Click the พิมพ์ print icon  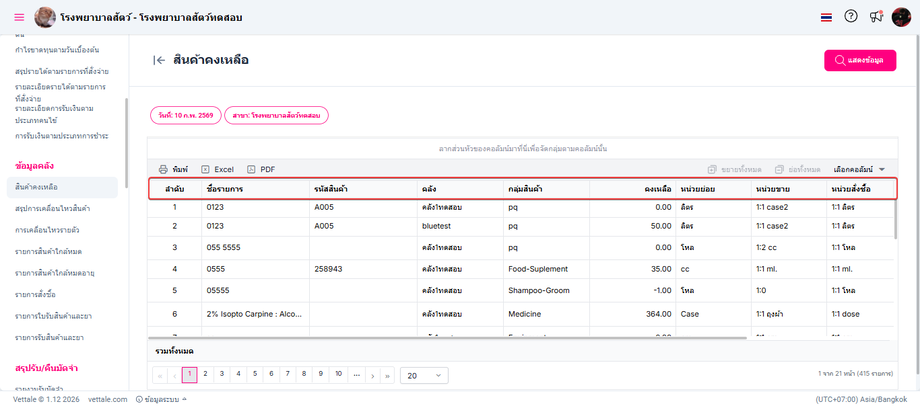pyautogui.click(x=164, y=170)
